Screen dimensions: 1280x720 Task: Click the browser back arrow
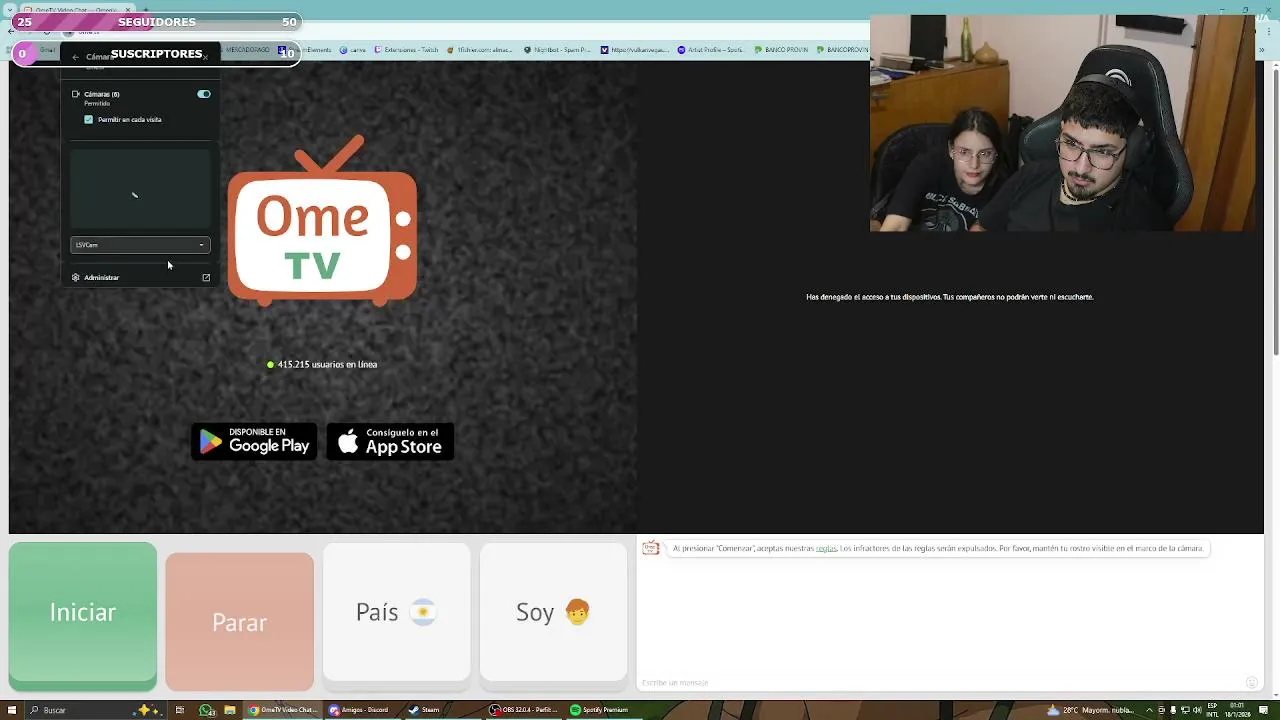[12, 31]
